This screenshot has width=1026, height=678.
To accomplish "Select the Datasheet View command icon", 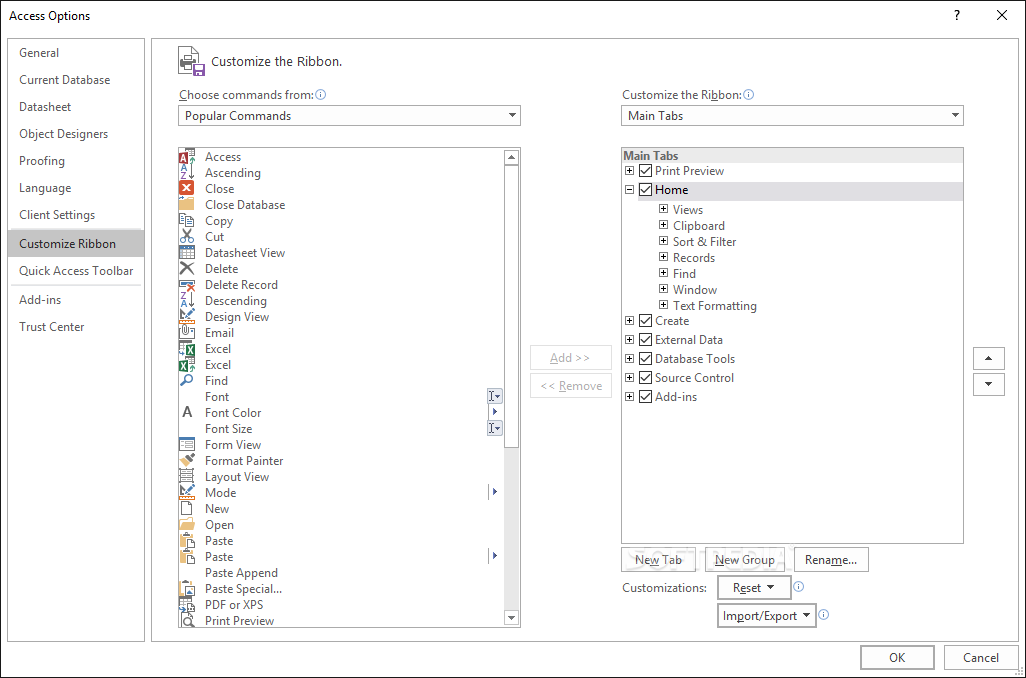I will [x=187, y=253].
